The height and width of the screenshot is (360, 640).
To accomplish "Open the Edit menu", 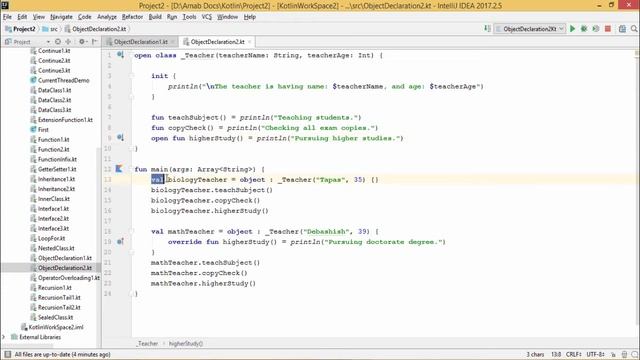I will click(x=22, y=17).
